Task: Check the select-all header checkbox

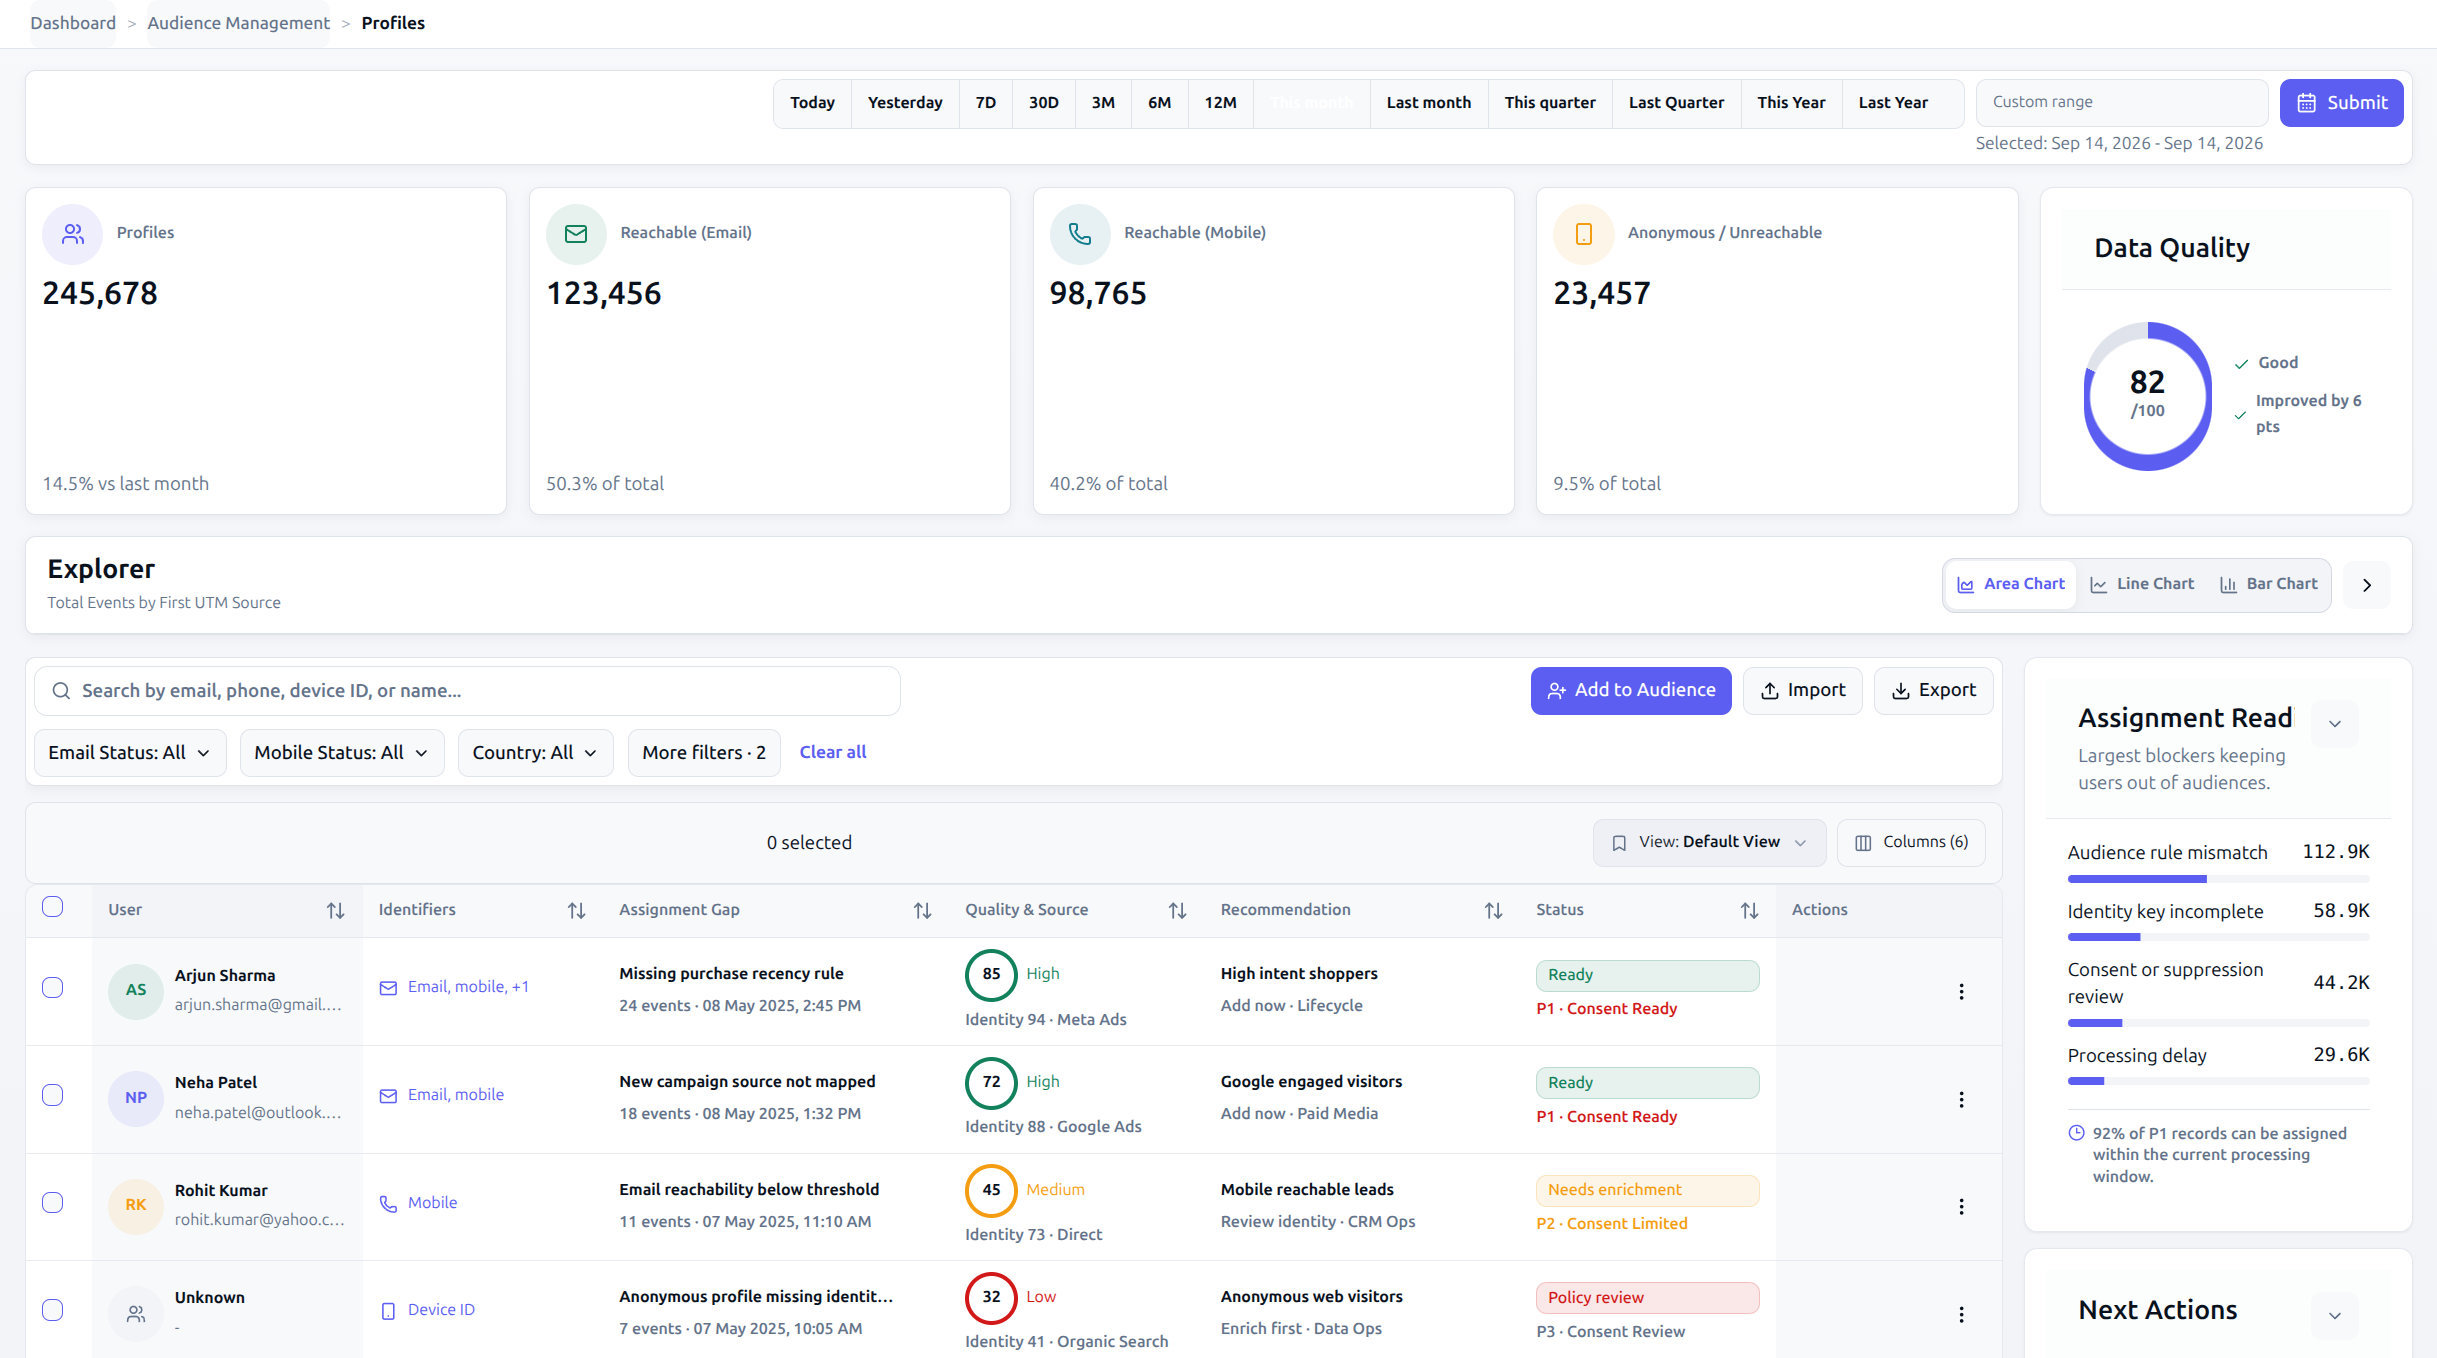Action: (x=53, y=907)
